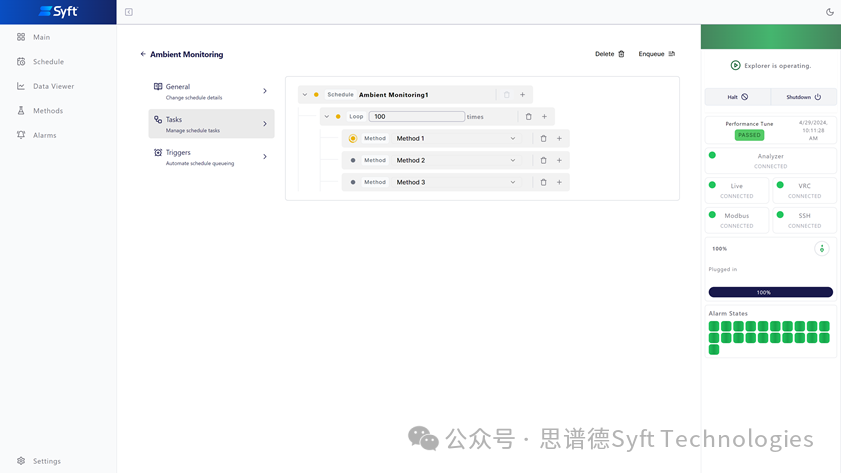Click the chevron next to Tasks
The height and width of the screenshot is (473, 841).
tap(265, 123)
